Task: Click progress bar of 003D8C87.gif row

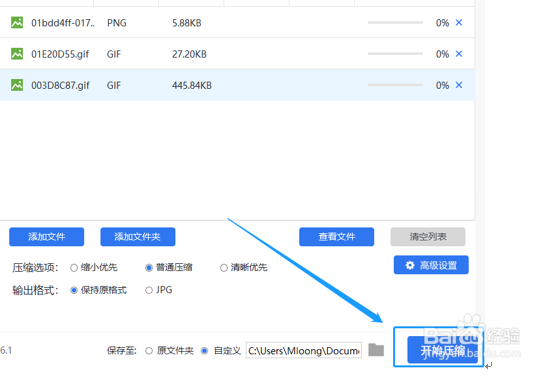Action: (x=395, y=85)
